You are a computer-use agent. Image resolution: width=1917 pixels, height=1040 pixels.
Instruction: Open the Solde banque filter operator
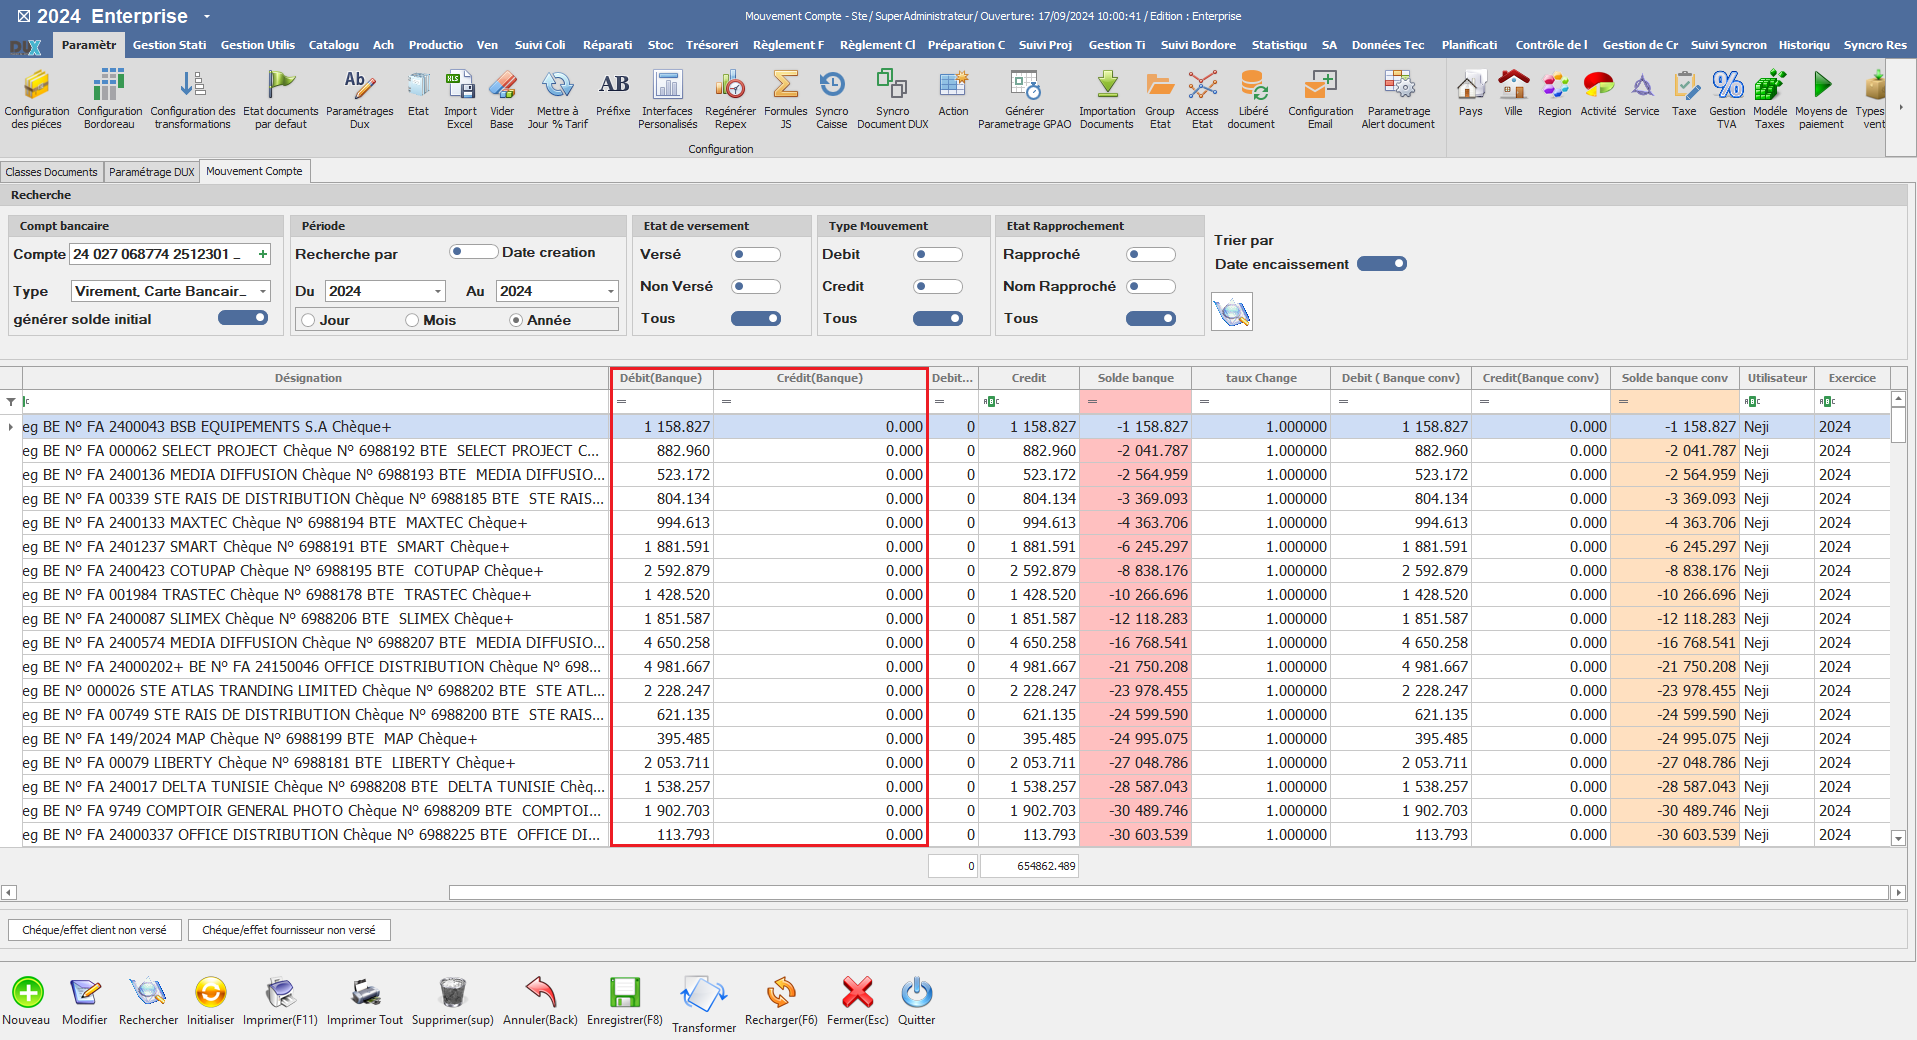click(1092, 402)
